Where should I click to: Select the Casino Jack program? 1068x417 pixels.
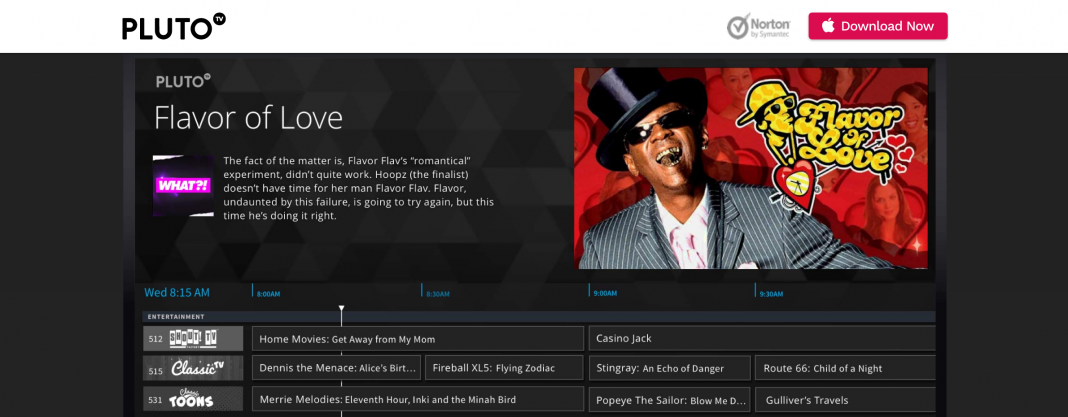tap(761, 339)
